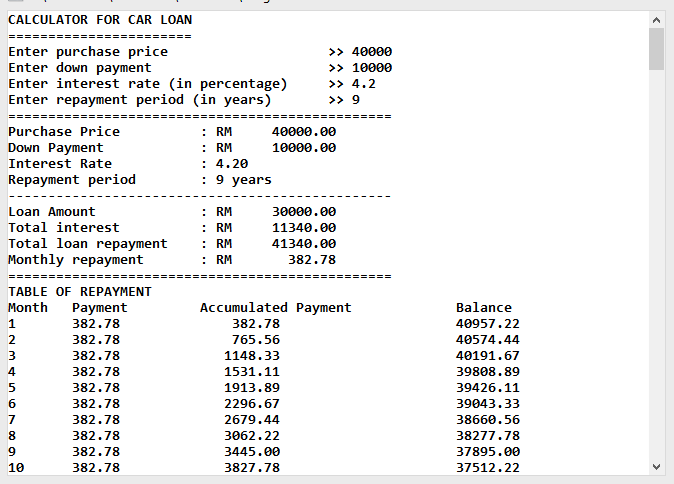Click 'Enter interest rate (in percentage)' prompt
674x484 pixels.
pos(148,84)
